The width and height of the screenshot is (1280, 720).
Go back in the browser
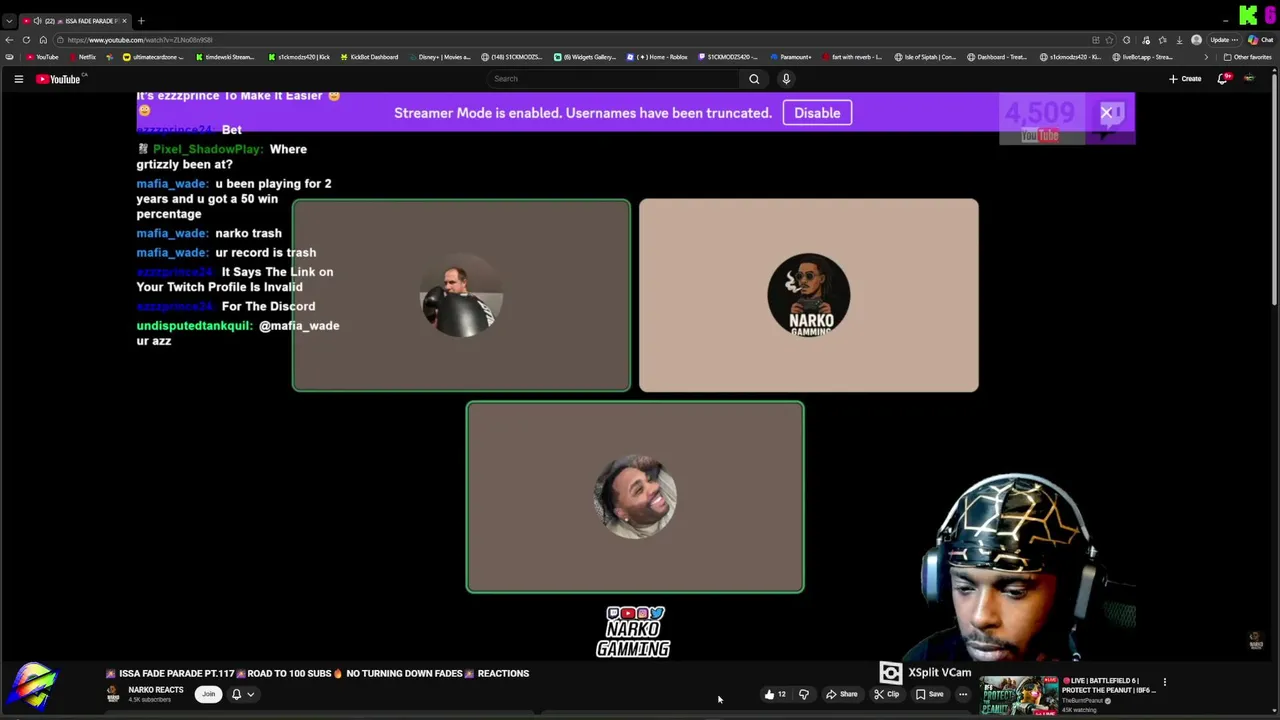pyautogui.click(x=9, y=40)
